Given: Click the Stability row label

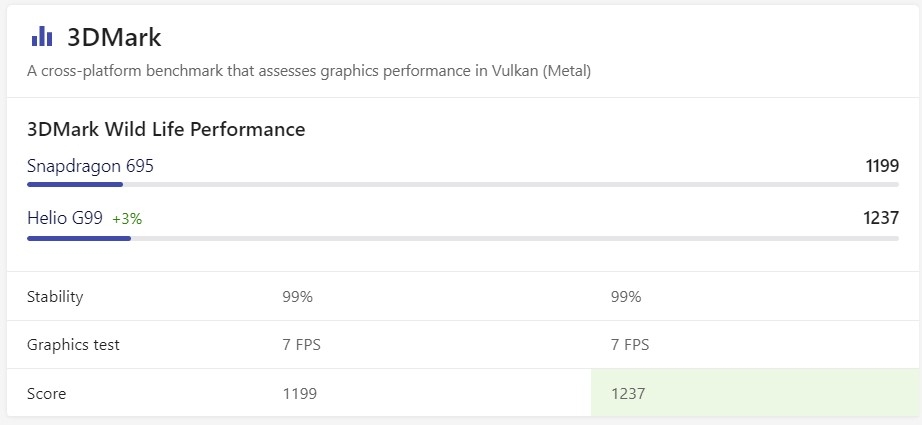Looking at the screenshot, I should (55, 297).
